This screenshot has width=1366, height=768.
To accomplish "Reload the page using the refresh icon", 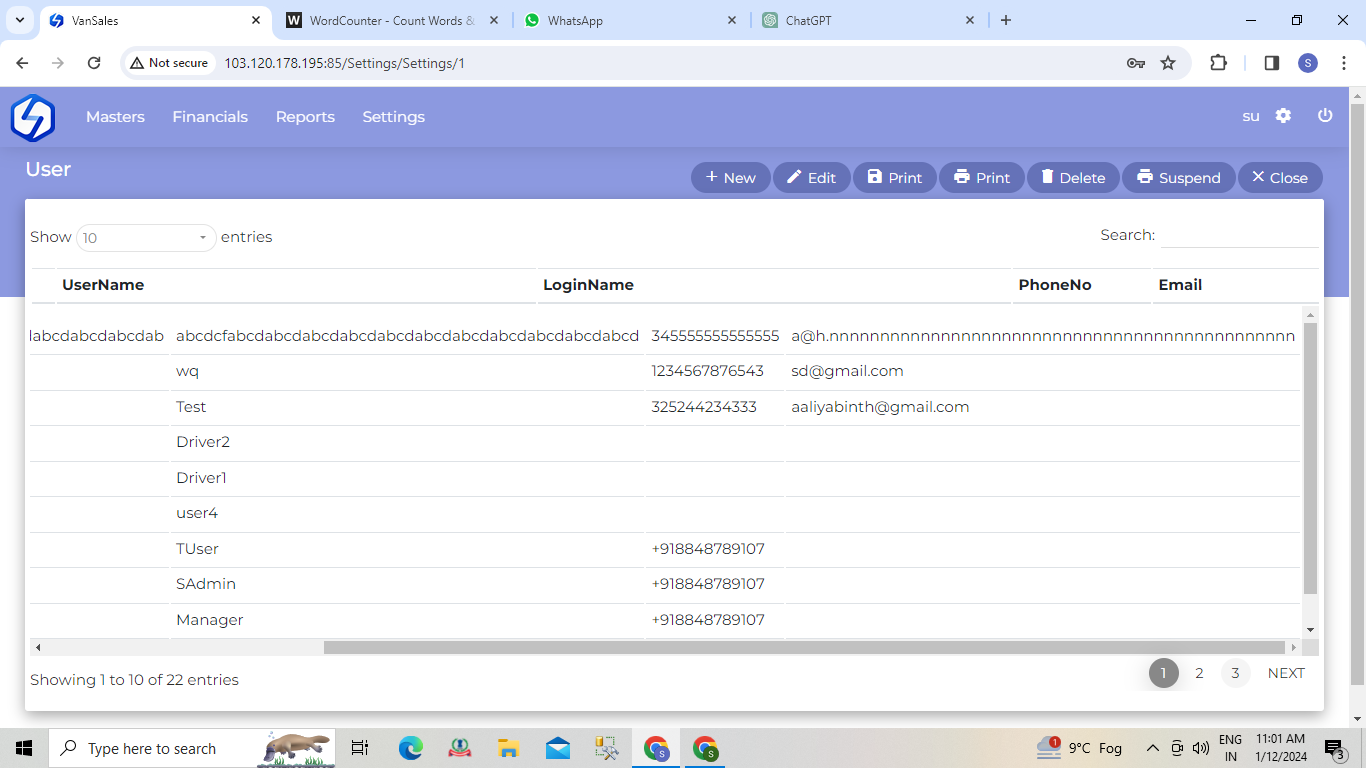I will 94,63.
